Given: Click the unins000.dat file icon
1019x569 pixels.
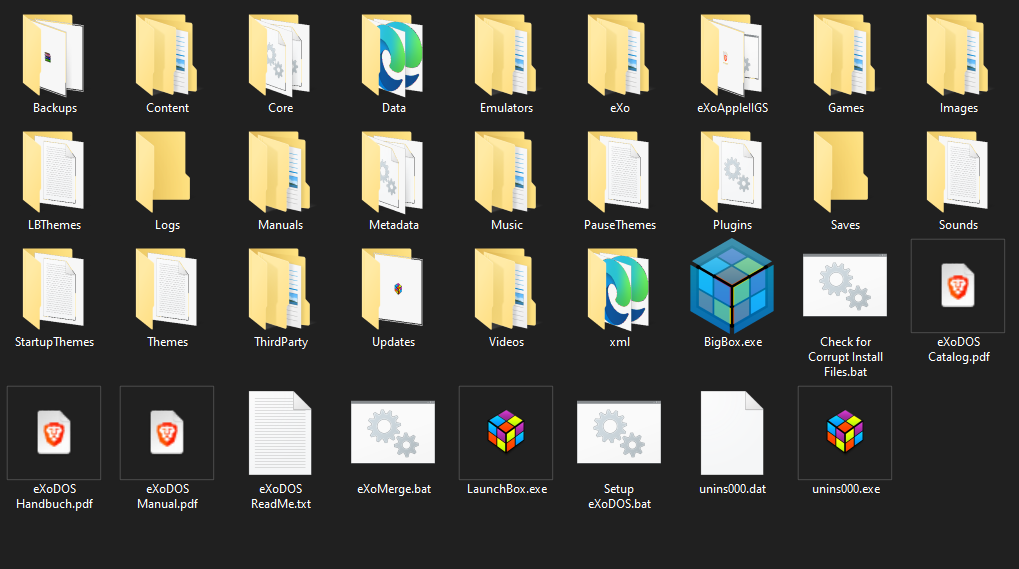Looking at the screenshot, I should pyautogui.click(x=732, y=432).
